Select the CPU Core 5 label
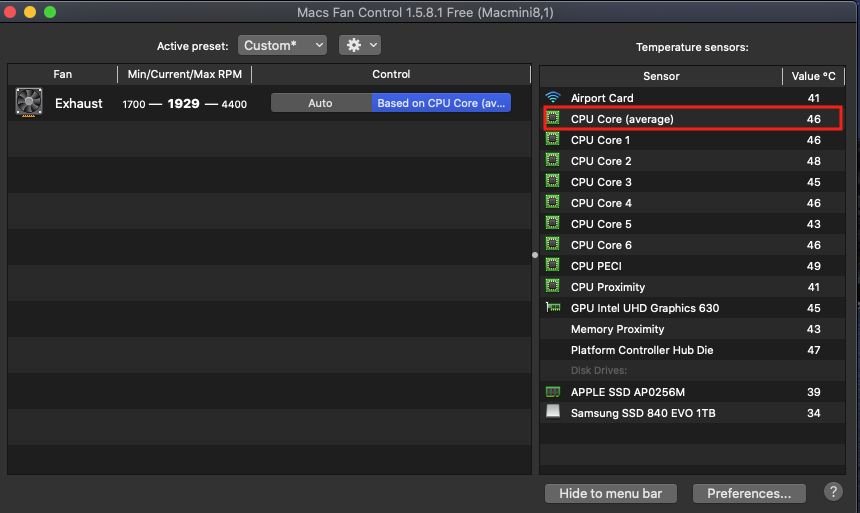Image resolution: width=860 pixels, height=513 pixels. tap(601, 224)
